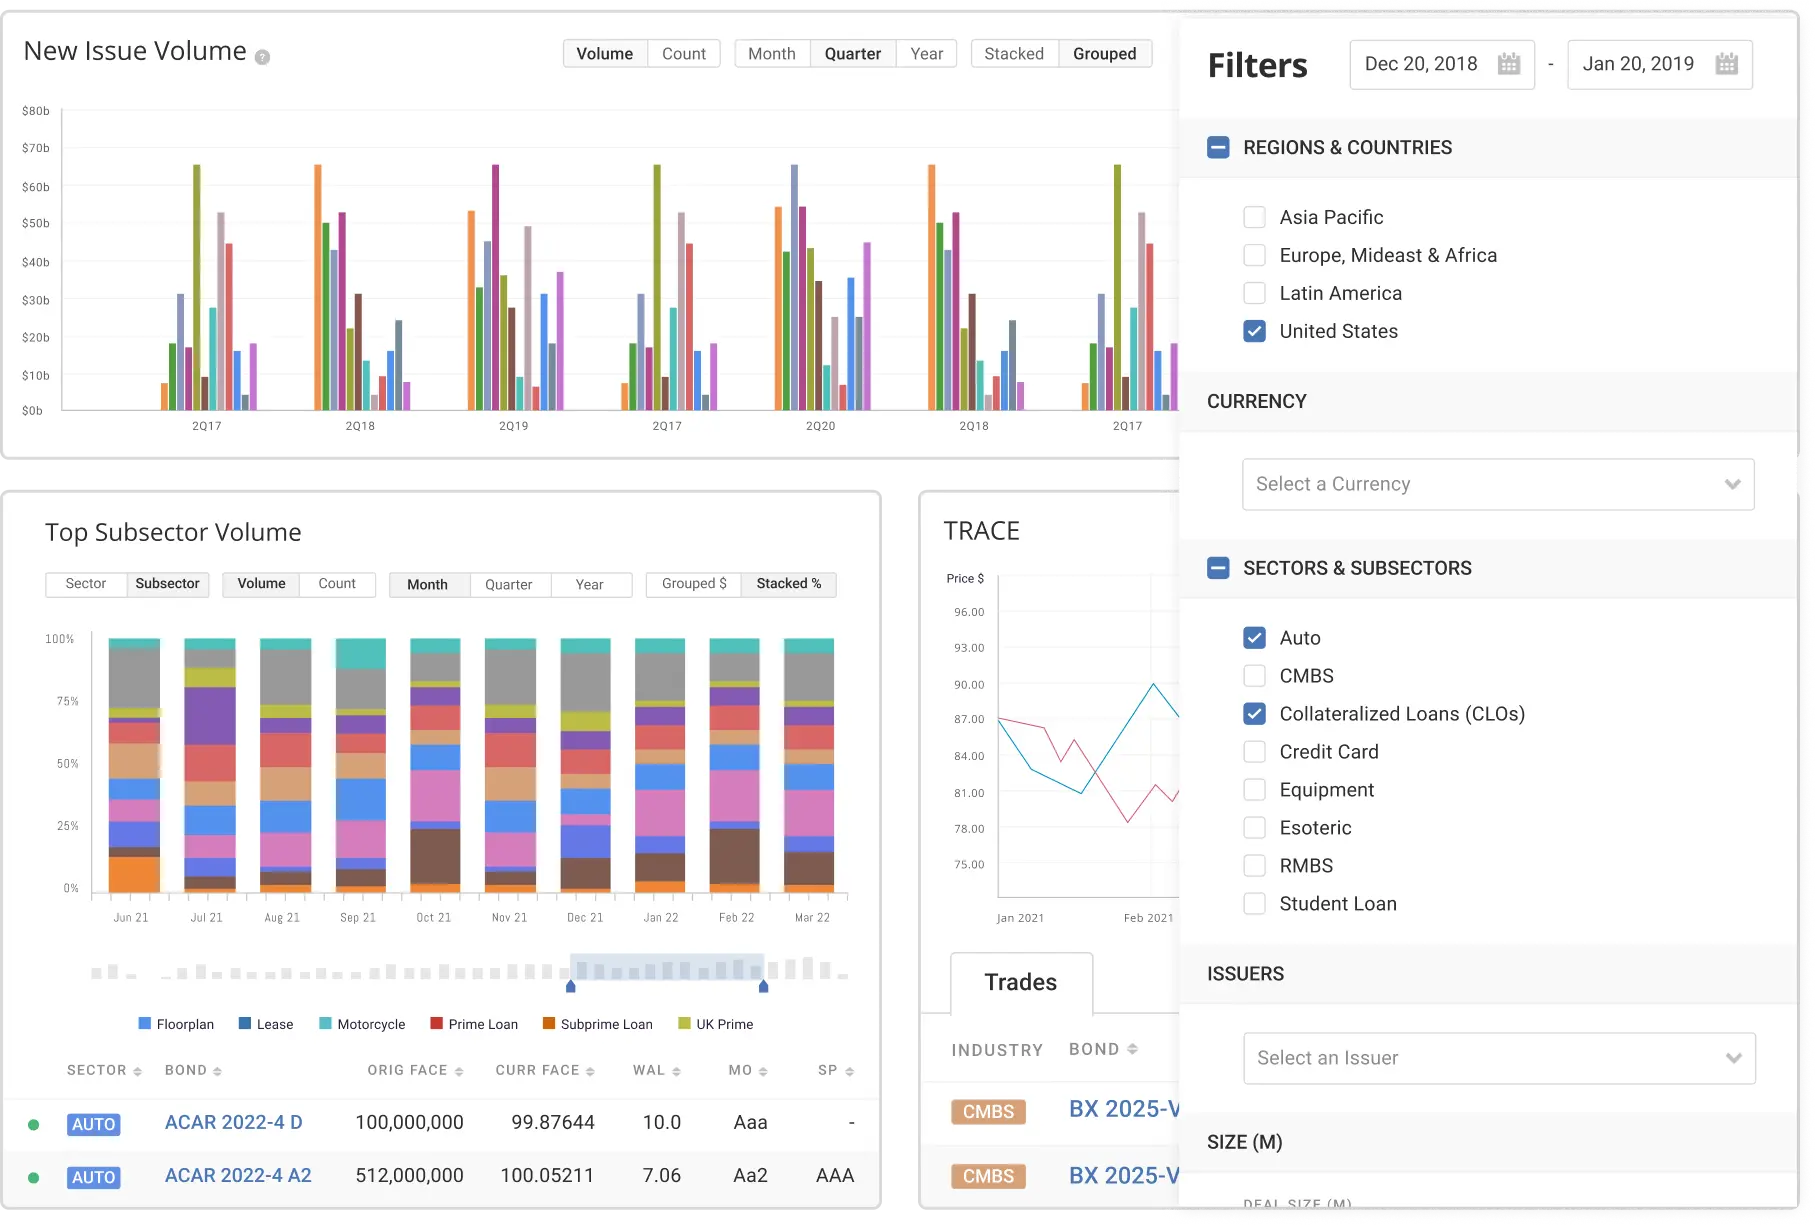Switch to the Trades tab
Screen dimensions: 1815x1225
point(1020,982)
